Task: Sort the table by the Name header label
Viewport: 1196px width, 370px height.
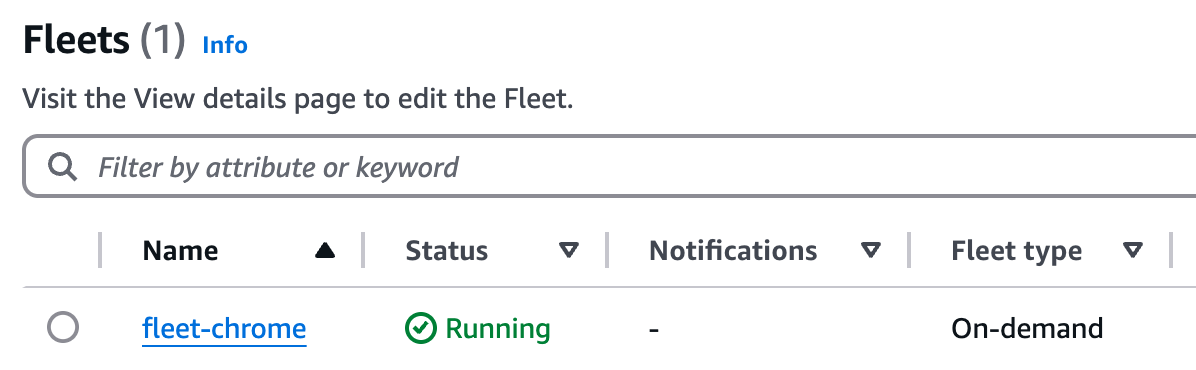Action: [180, 251]
